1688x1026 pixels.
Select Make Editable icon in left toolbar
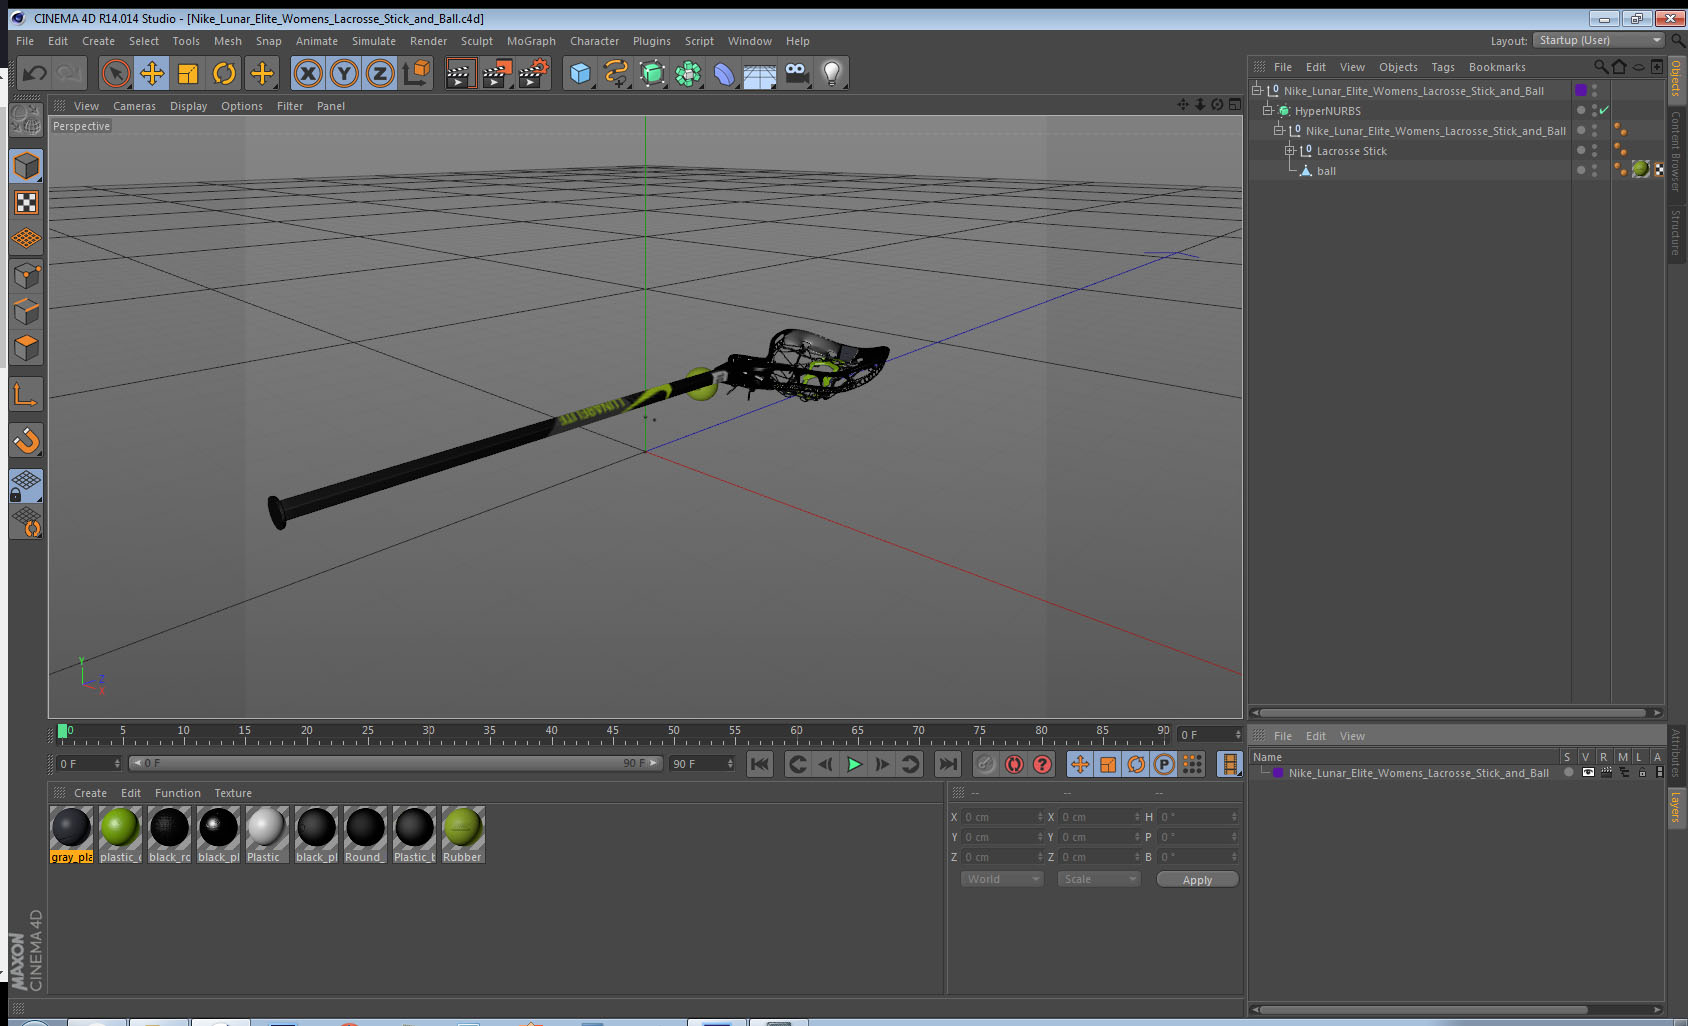click(26, 120)
